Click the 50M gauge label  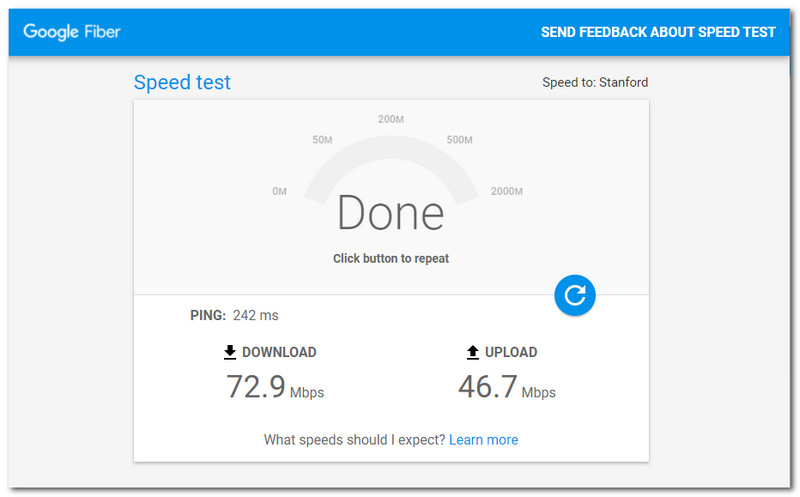tap(322, 140)
